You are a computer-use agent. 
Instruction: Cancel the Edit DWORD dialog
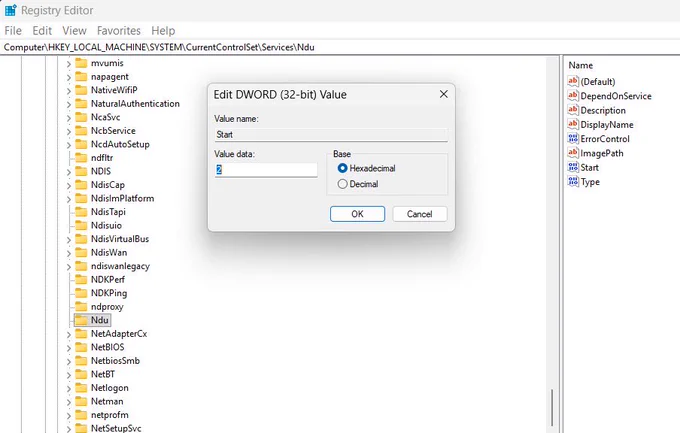(419, 214)
